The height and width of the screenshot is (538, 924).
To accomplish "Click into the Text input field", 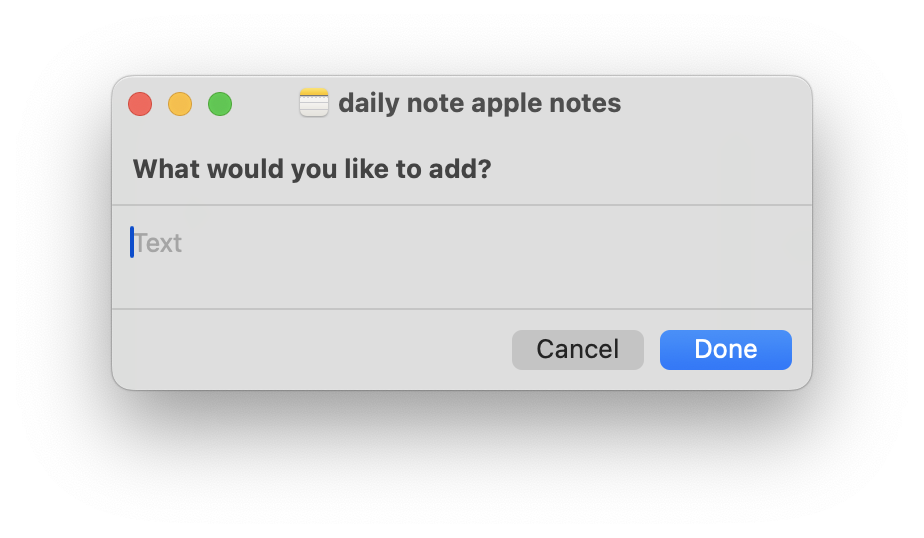I will 460,256.
